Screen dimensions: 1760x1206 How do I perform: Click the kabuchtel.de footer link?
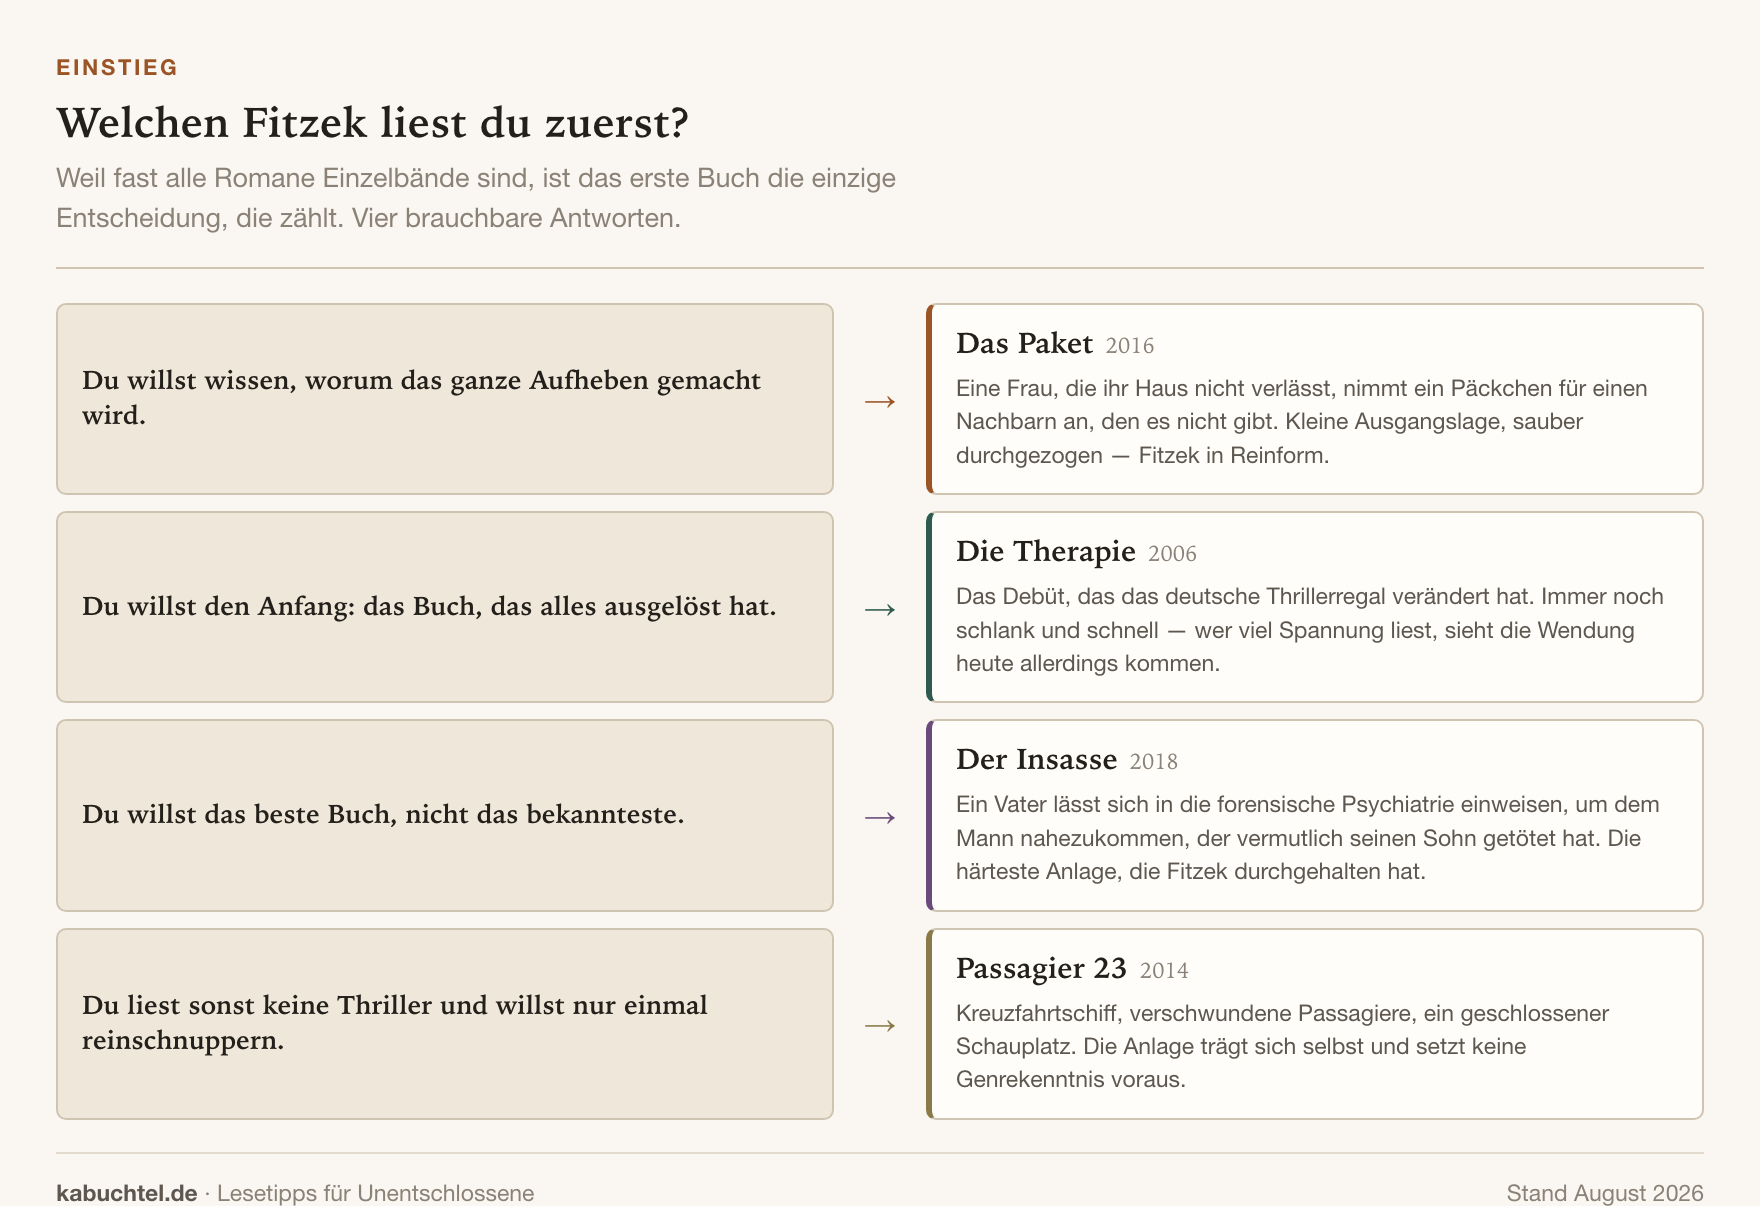point(127,1193)
